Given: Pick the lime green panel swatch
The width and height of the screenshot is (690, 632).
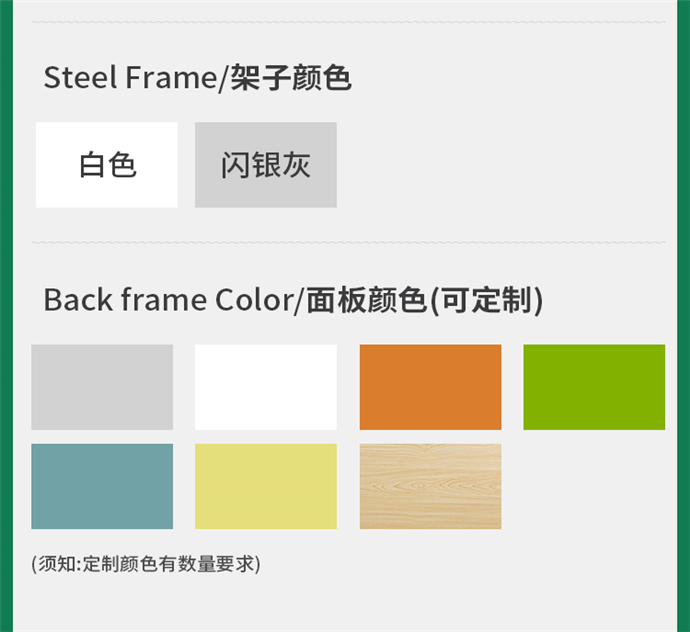Looking at the screenshot, I should pyautogui.click(x=594, y=387).
